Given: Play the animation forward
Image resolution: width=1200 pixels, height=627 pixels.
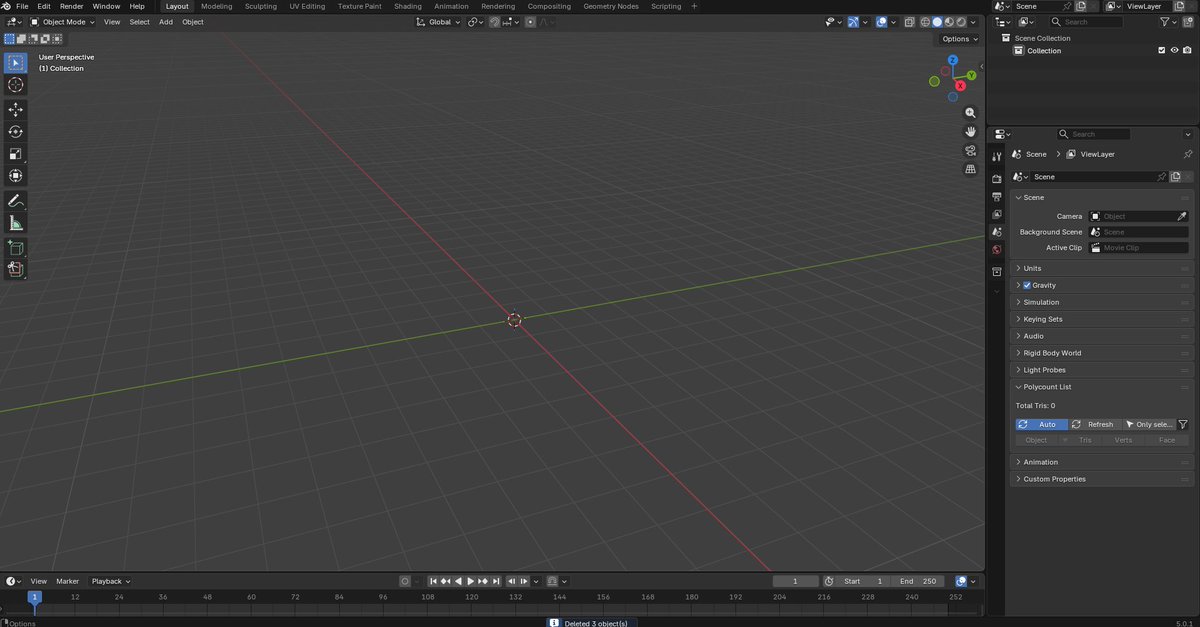Looking at the screenshot, I should tap(470, 581).
